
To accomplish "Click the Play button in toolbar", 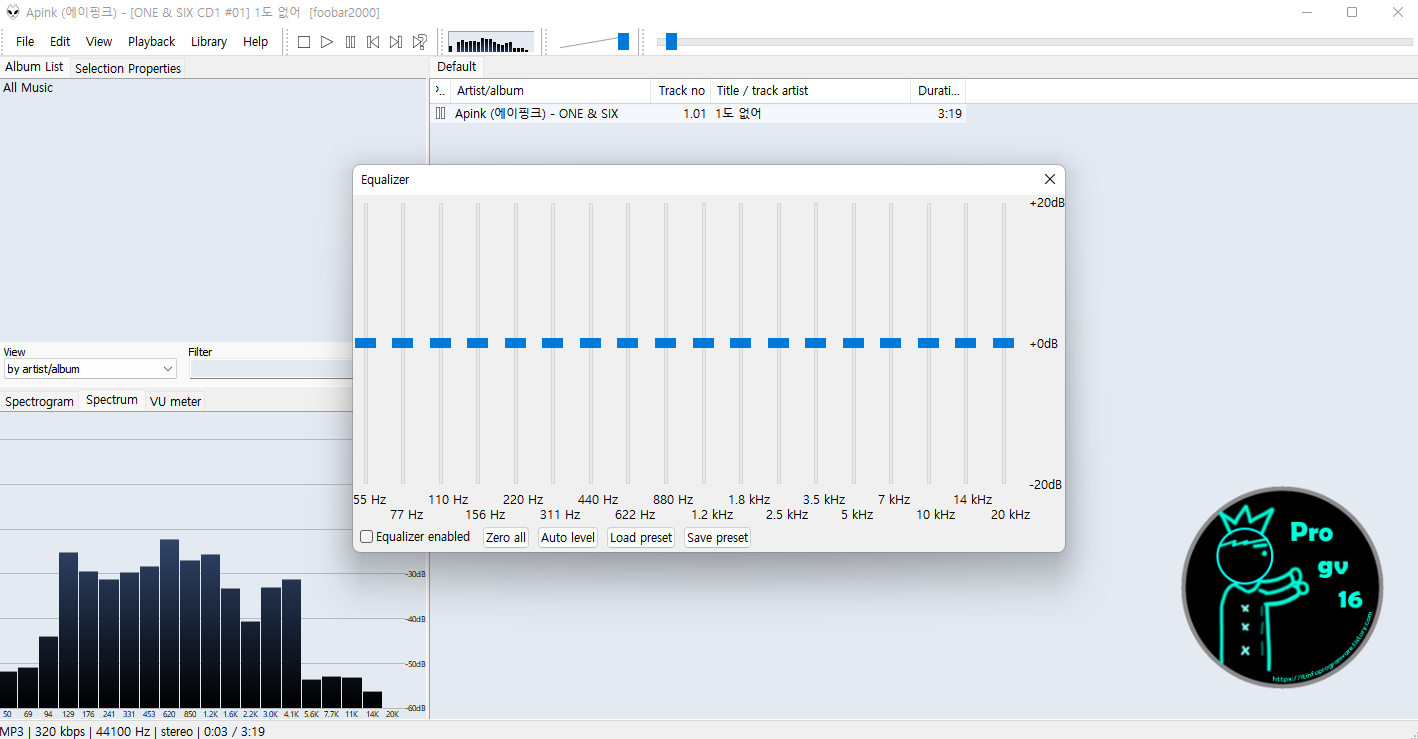I will point(327,42).
